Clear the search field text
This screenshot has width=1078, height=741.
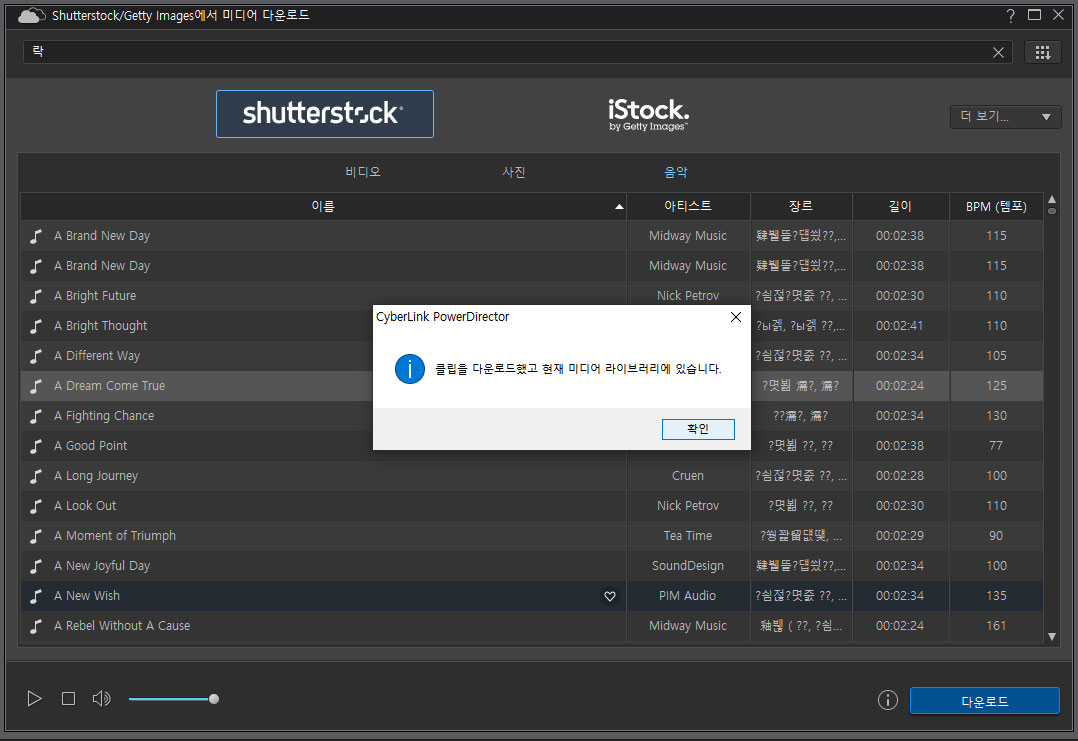tap(998, 52)
